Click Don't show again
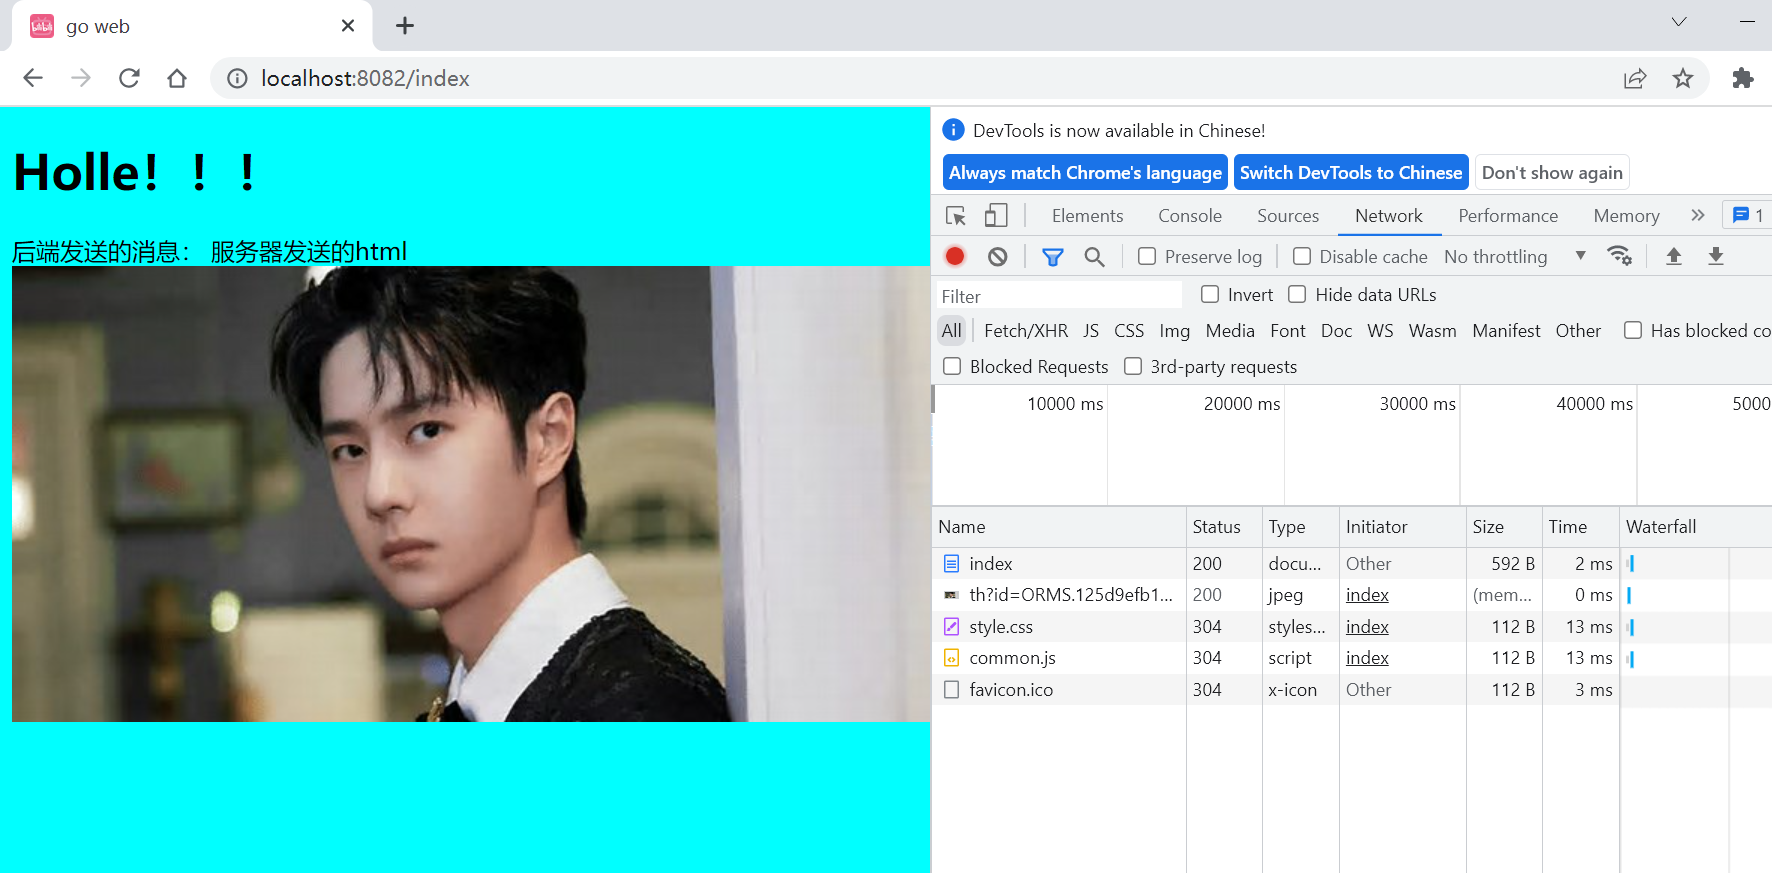Screen dimensions: 1772x873 (x=1552, y=173)
